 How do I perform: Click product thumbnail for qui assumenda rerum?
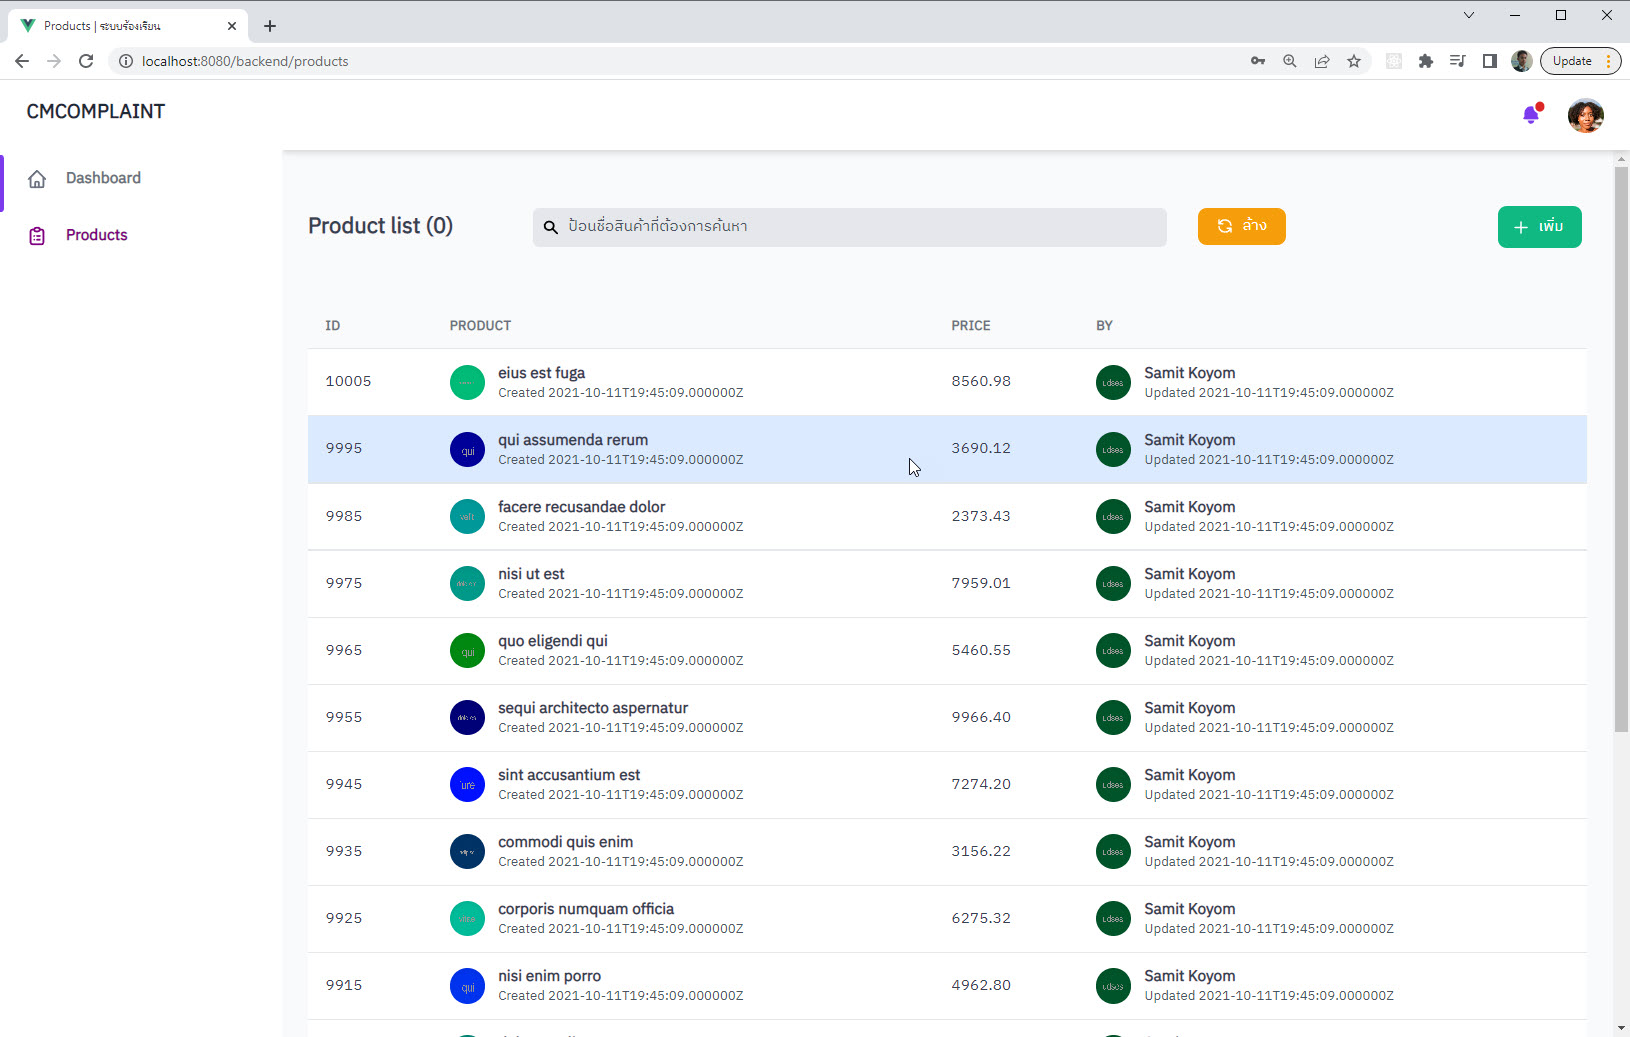coord(467,449)
